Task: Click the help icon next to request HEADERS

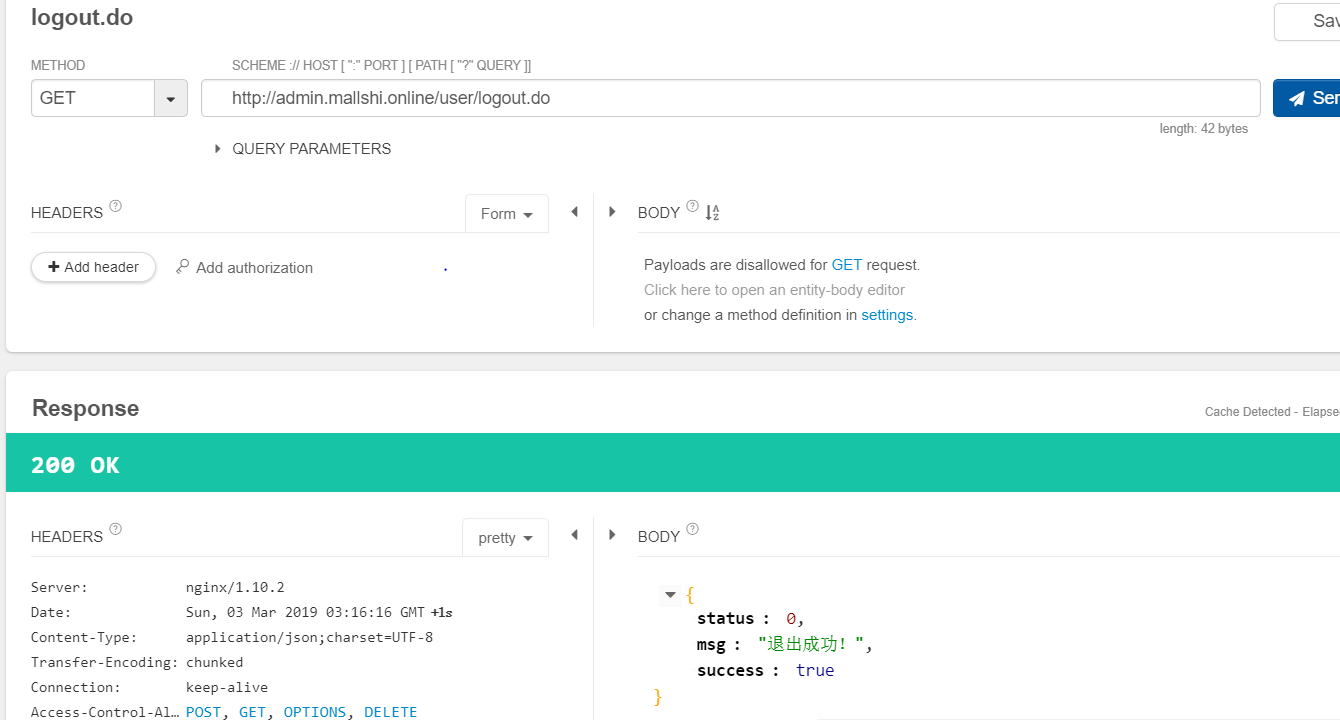Action: coord(116,206)
